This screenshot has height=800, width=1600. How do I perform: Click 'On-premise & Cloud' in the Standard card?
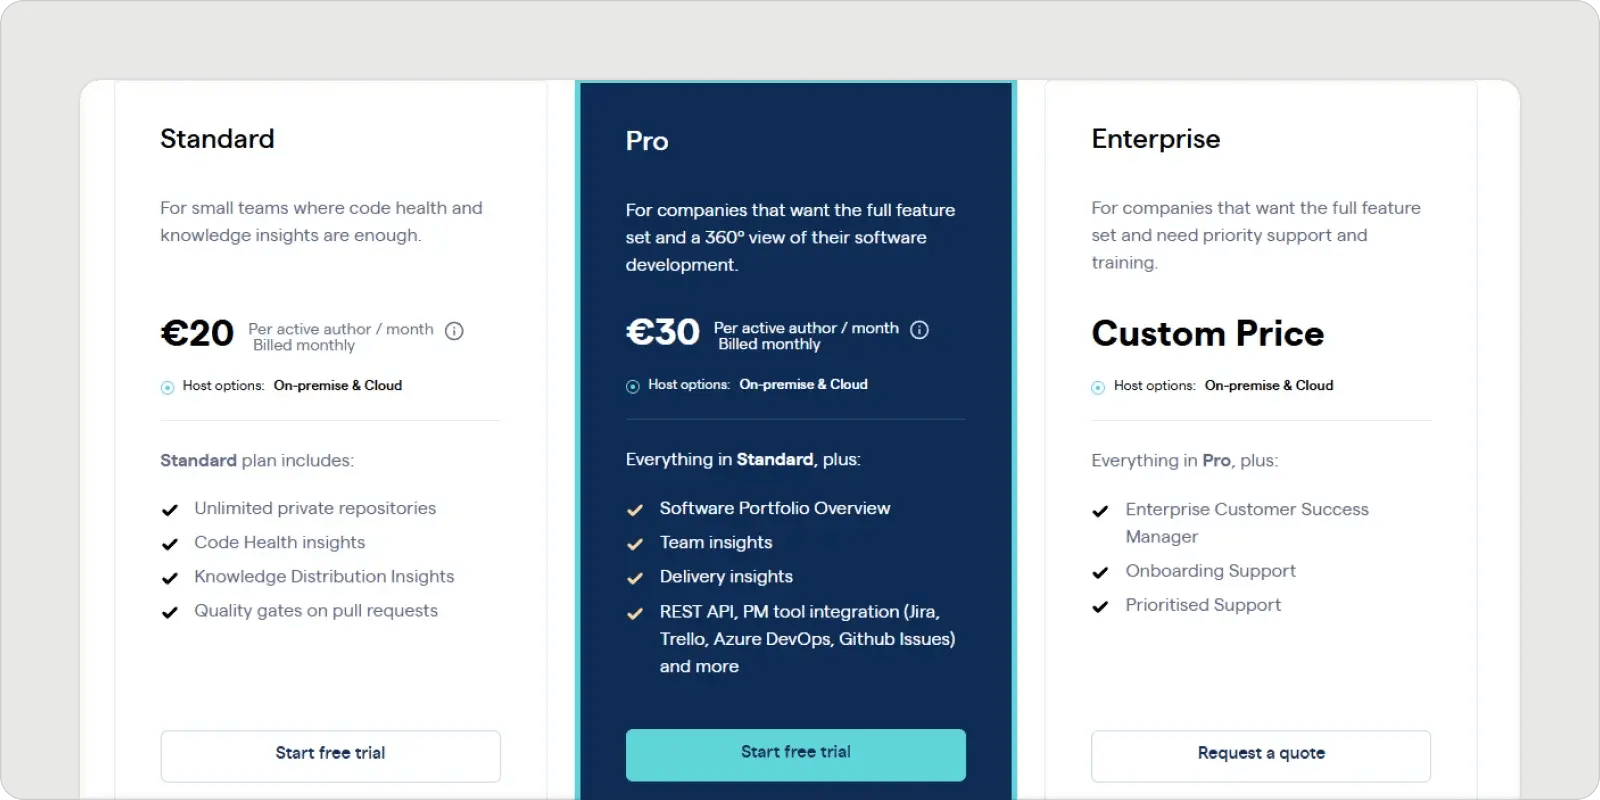coord(338,385)
